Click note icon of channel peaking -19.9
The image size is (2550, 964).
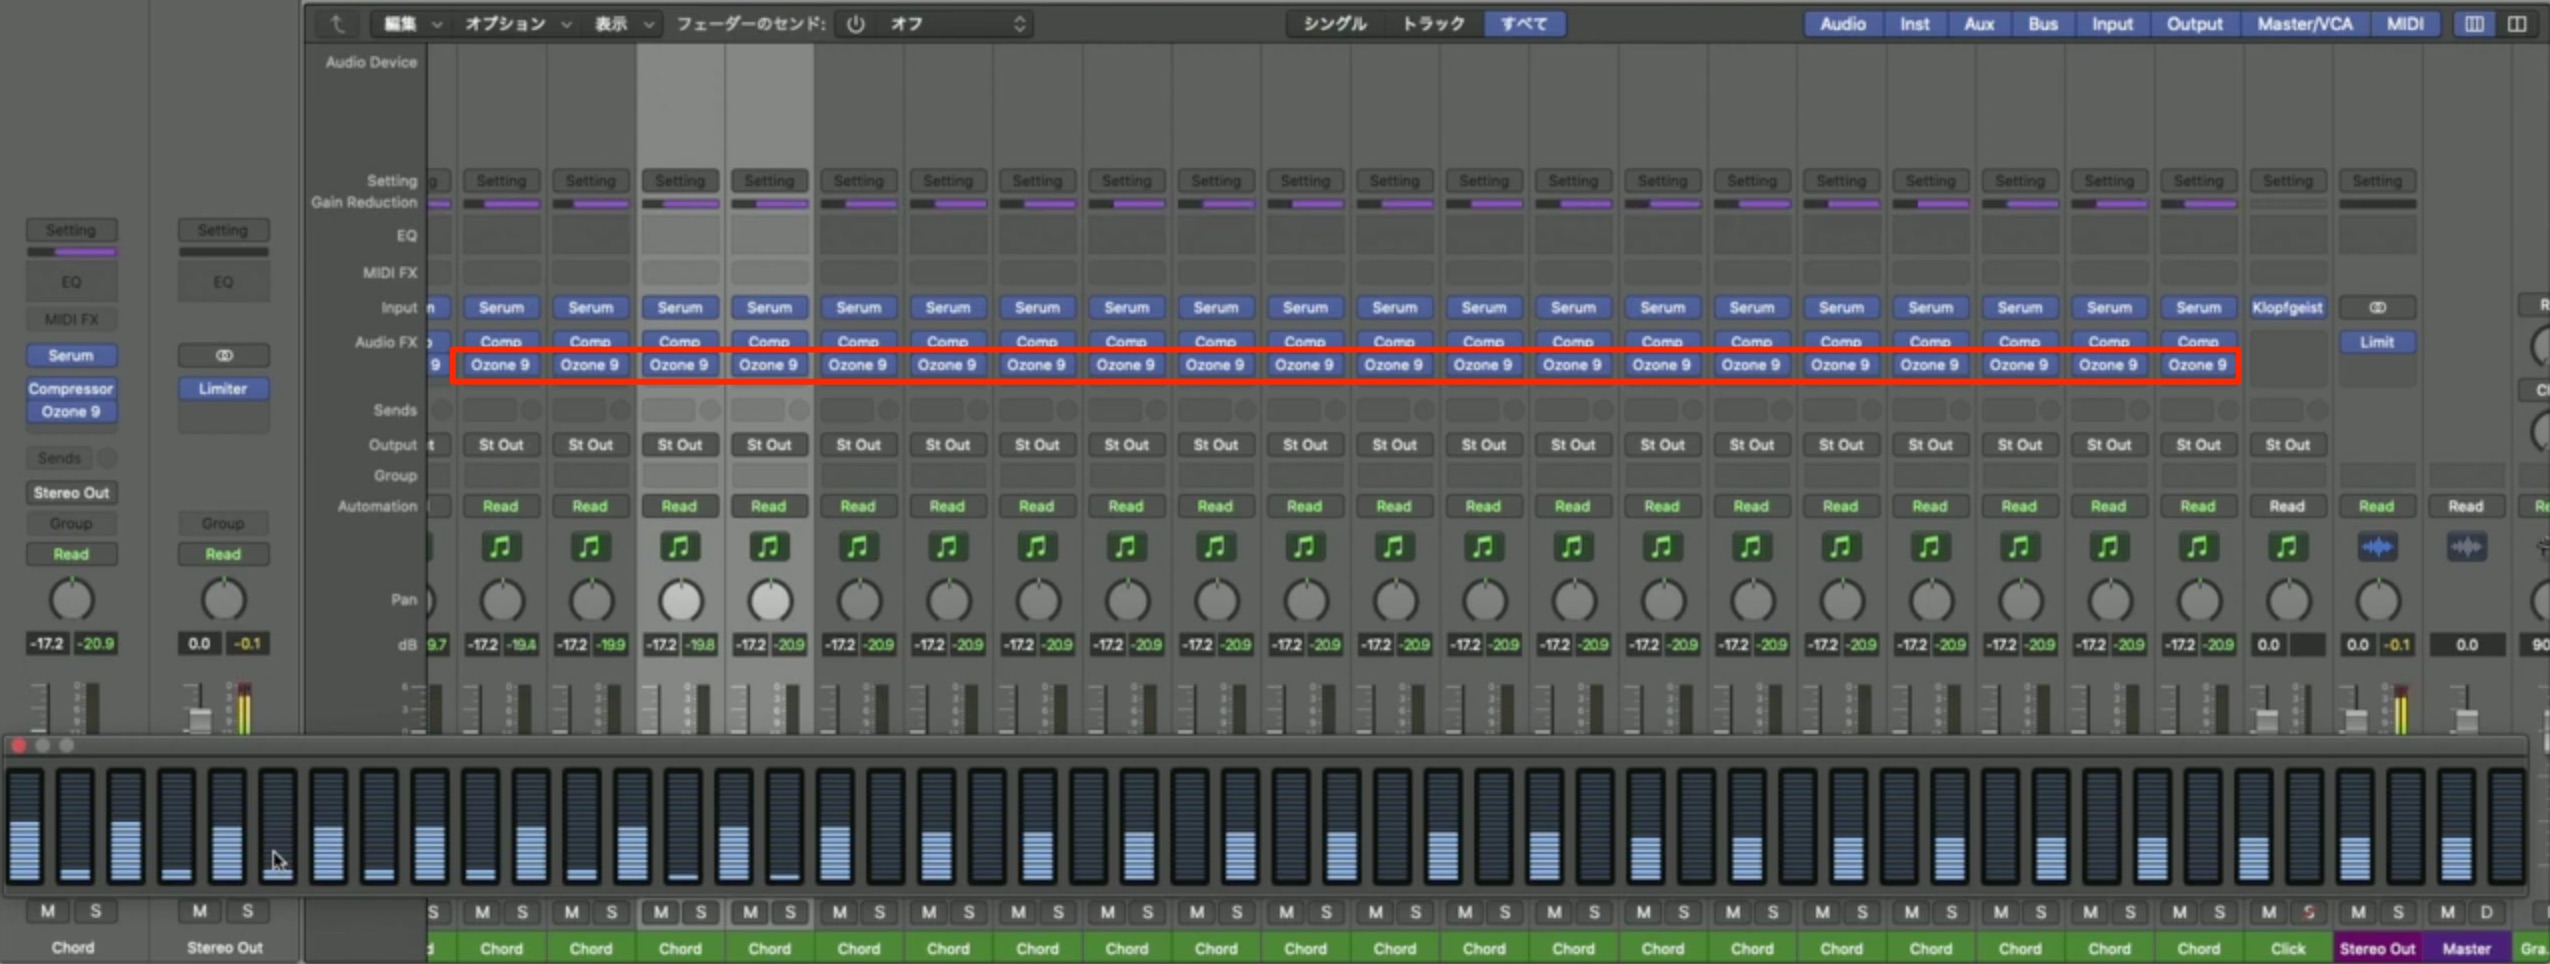[x=590, y=547]
